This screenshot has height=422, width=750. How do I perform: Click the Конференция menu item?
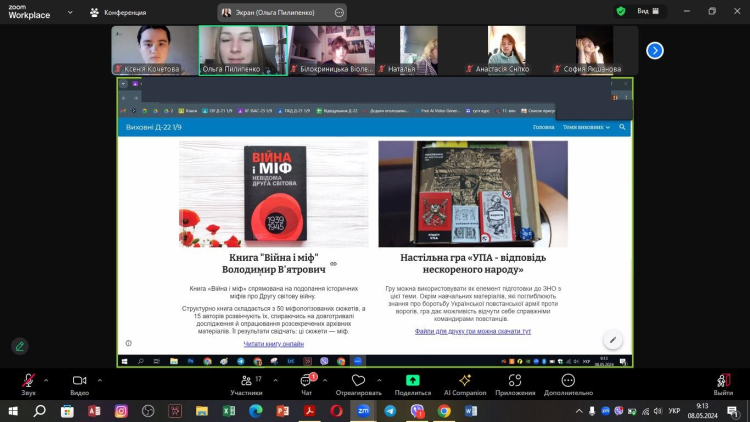117,12
